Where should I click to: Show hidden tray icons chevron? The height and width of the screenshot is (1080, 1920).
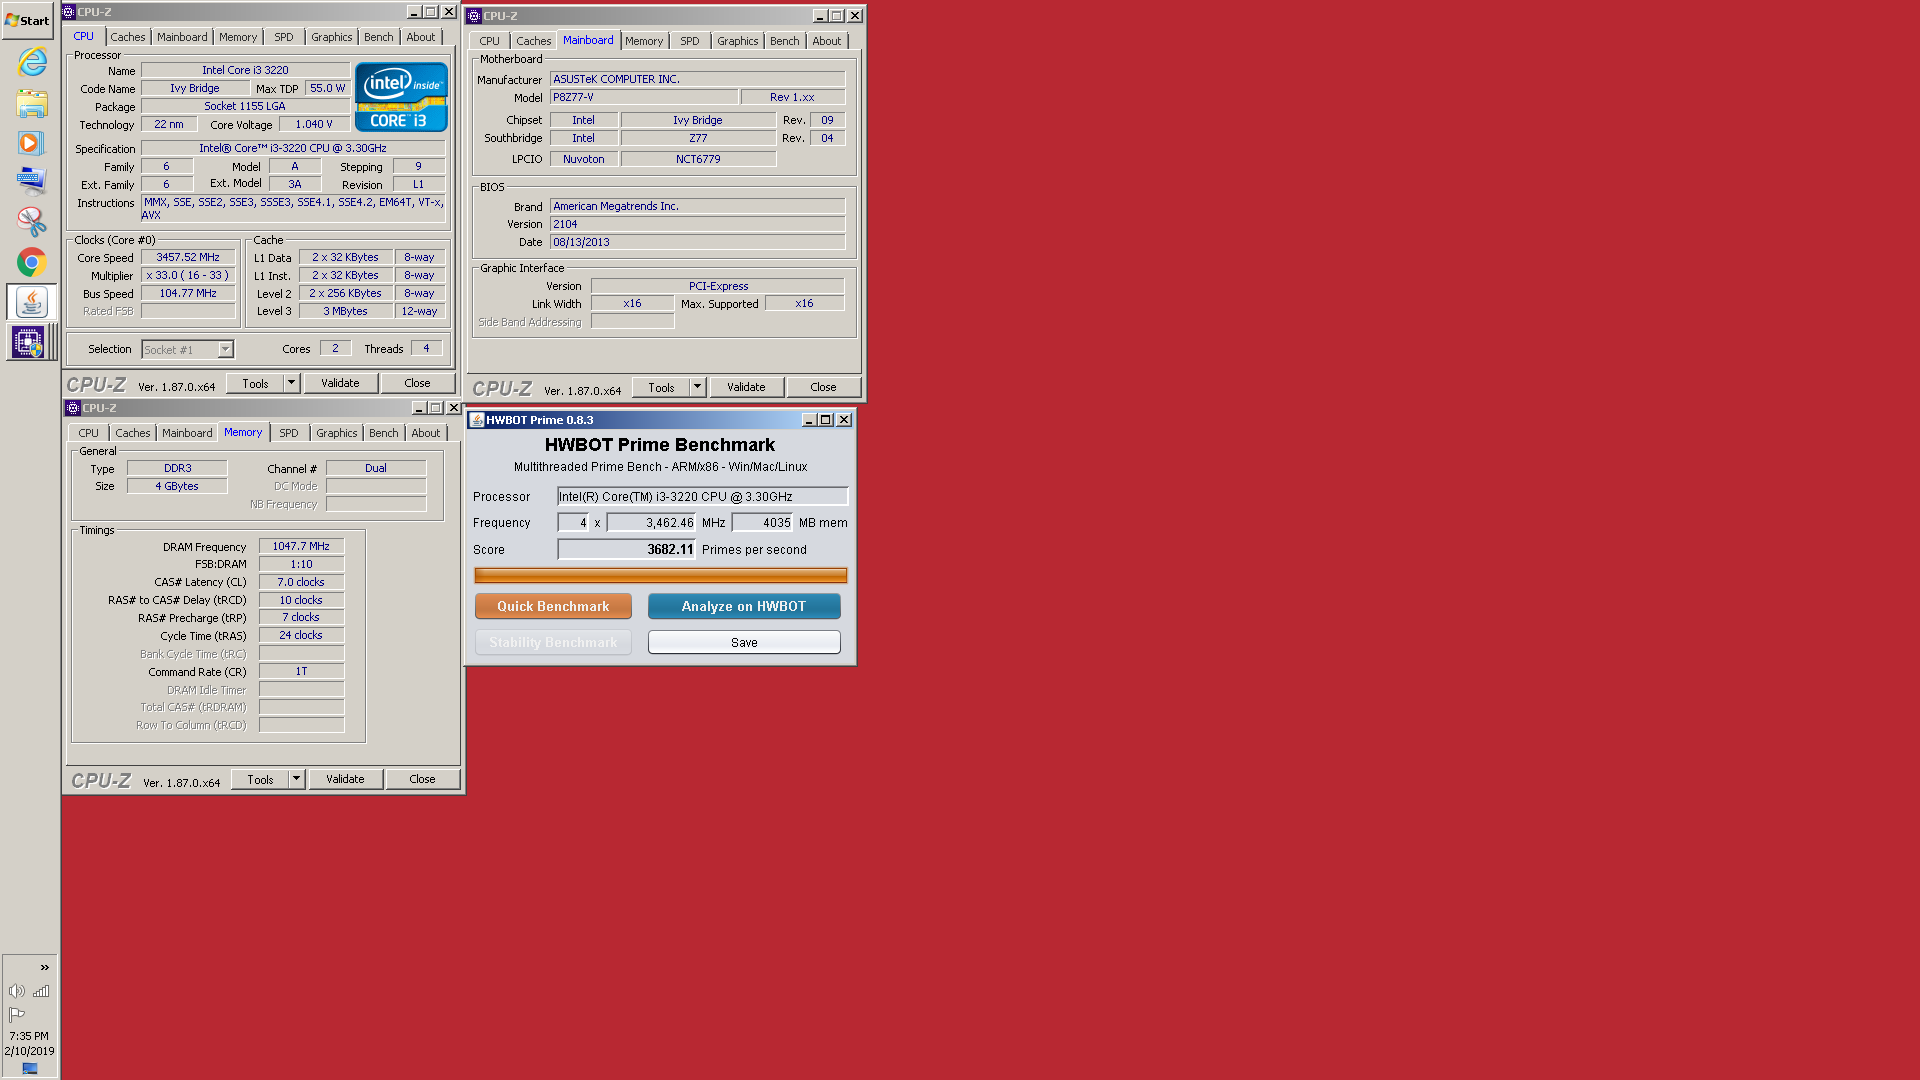(44, 967)
